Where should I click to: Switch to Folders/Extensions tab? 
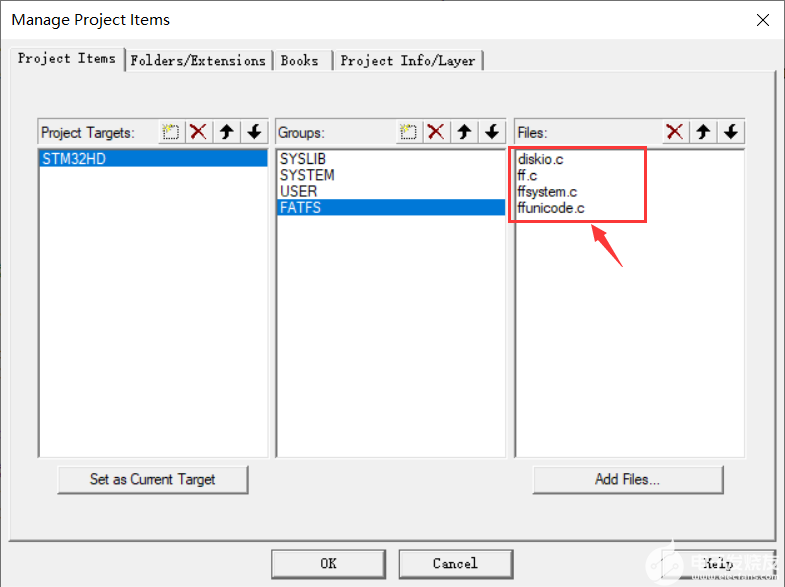coord(198,61)
